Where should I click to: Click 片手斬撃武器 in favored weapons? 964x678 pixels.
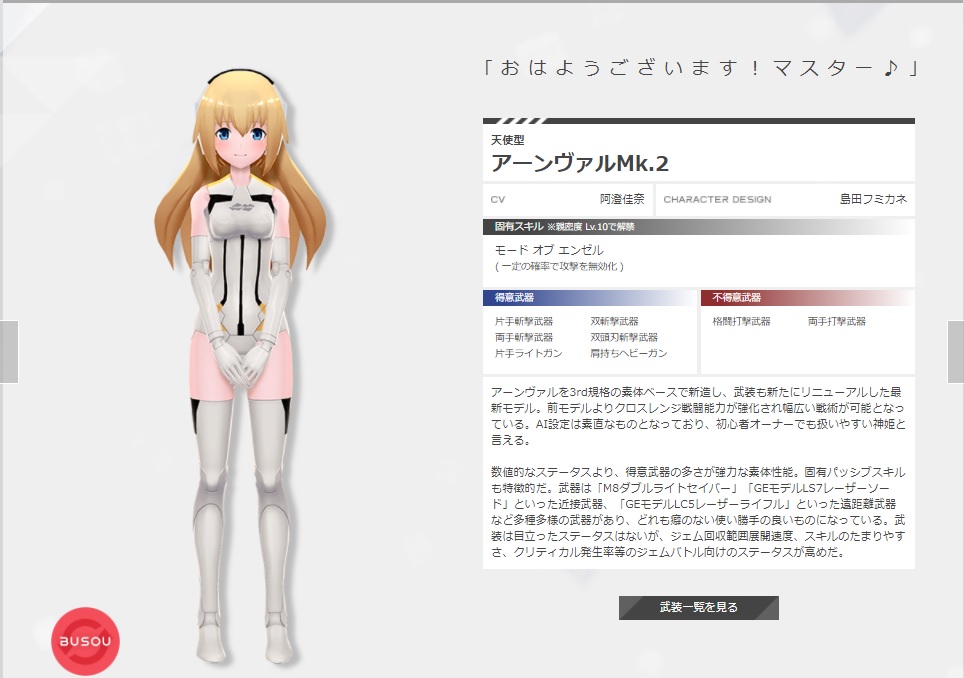(x=523, y=322)
